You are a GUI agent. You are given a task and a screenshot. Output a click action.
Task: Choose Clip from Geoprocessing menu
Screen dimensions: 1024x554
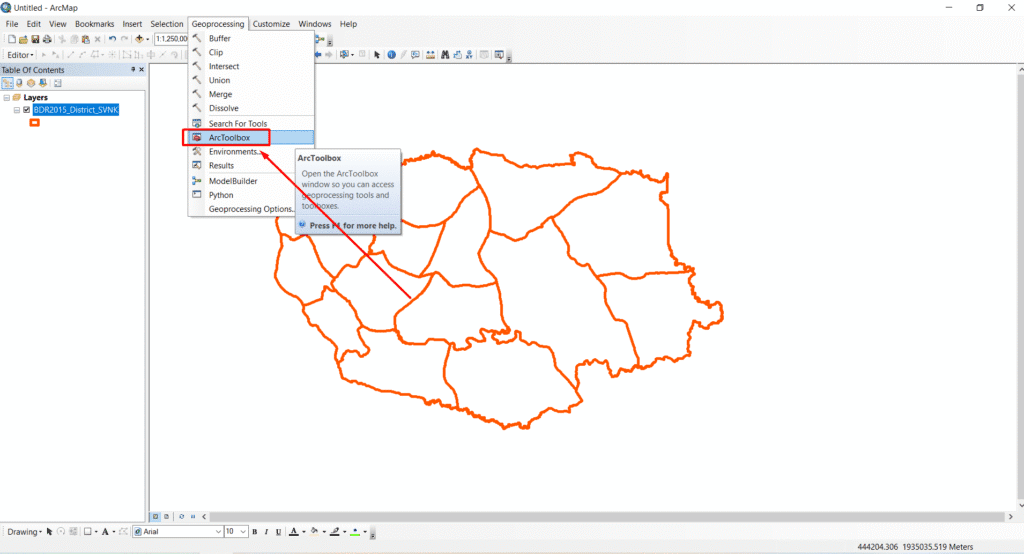[x=251, y=52]
